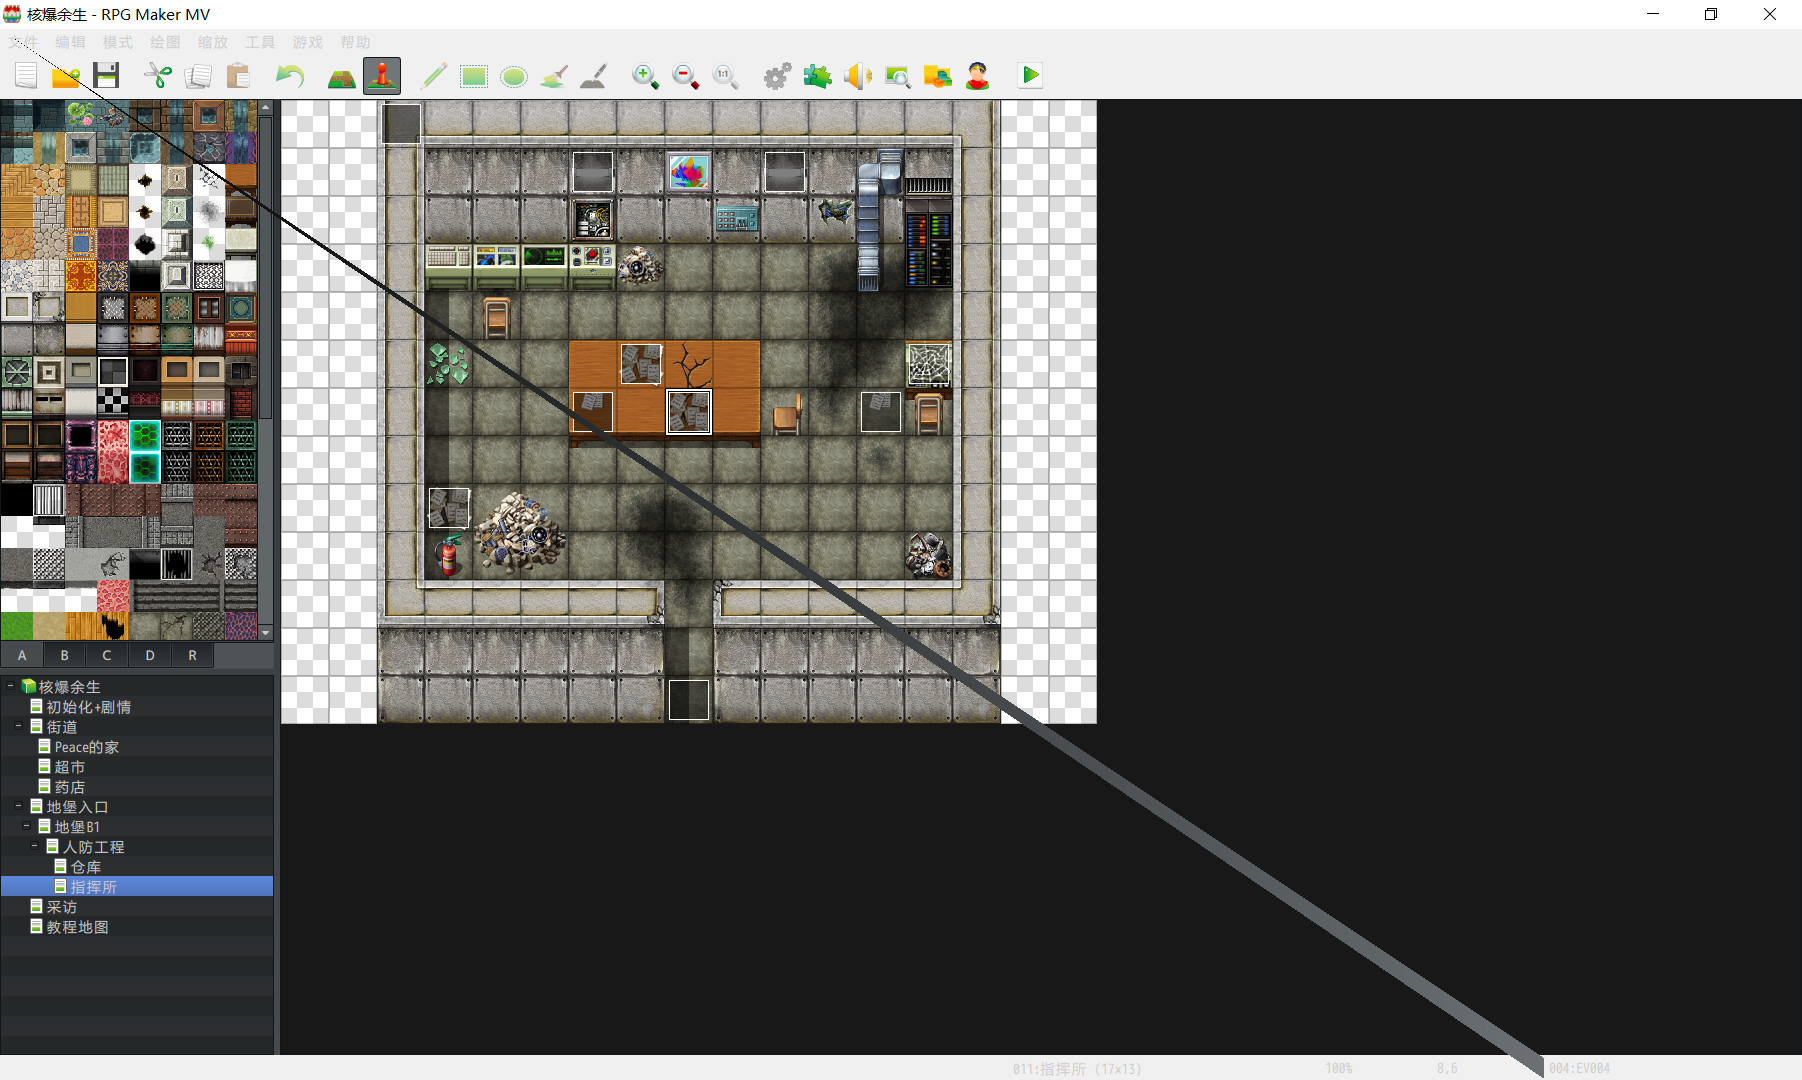Select the 超市 map

(x=69, y=767)
